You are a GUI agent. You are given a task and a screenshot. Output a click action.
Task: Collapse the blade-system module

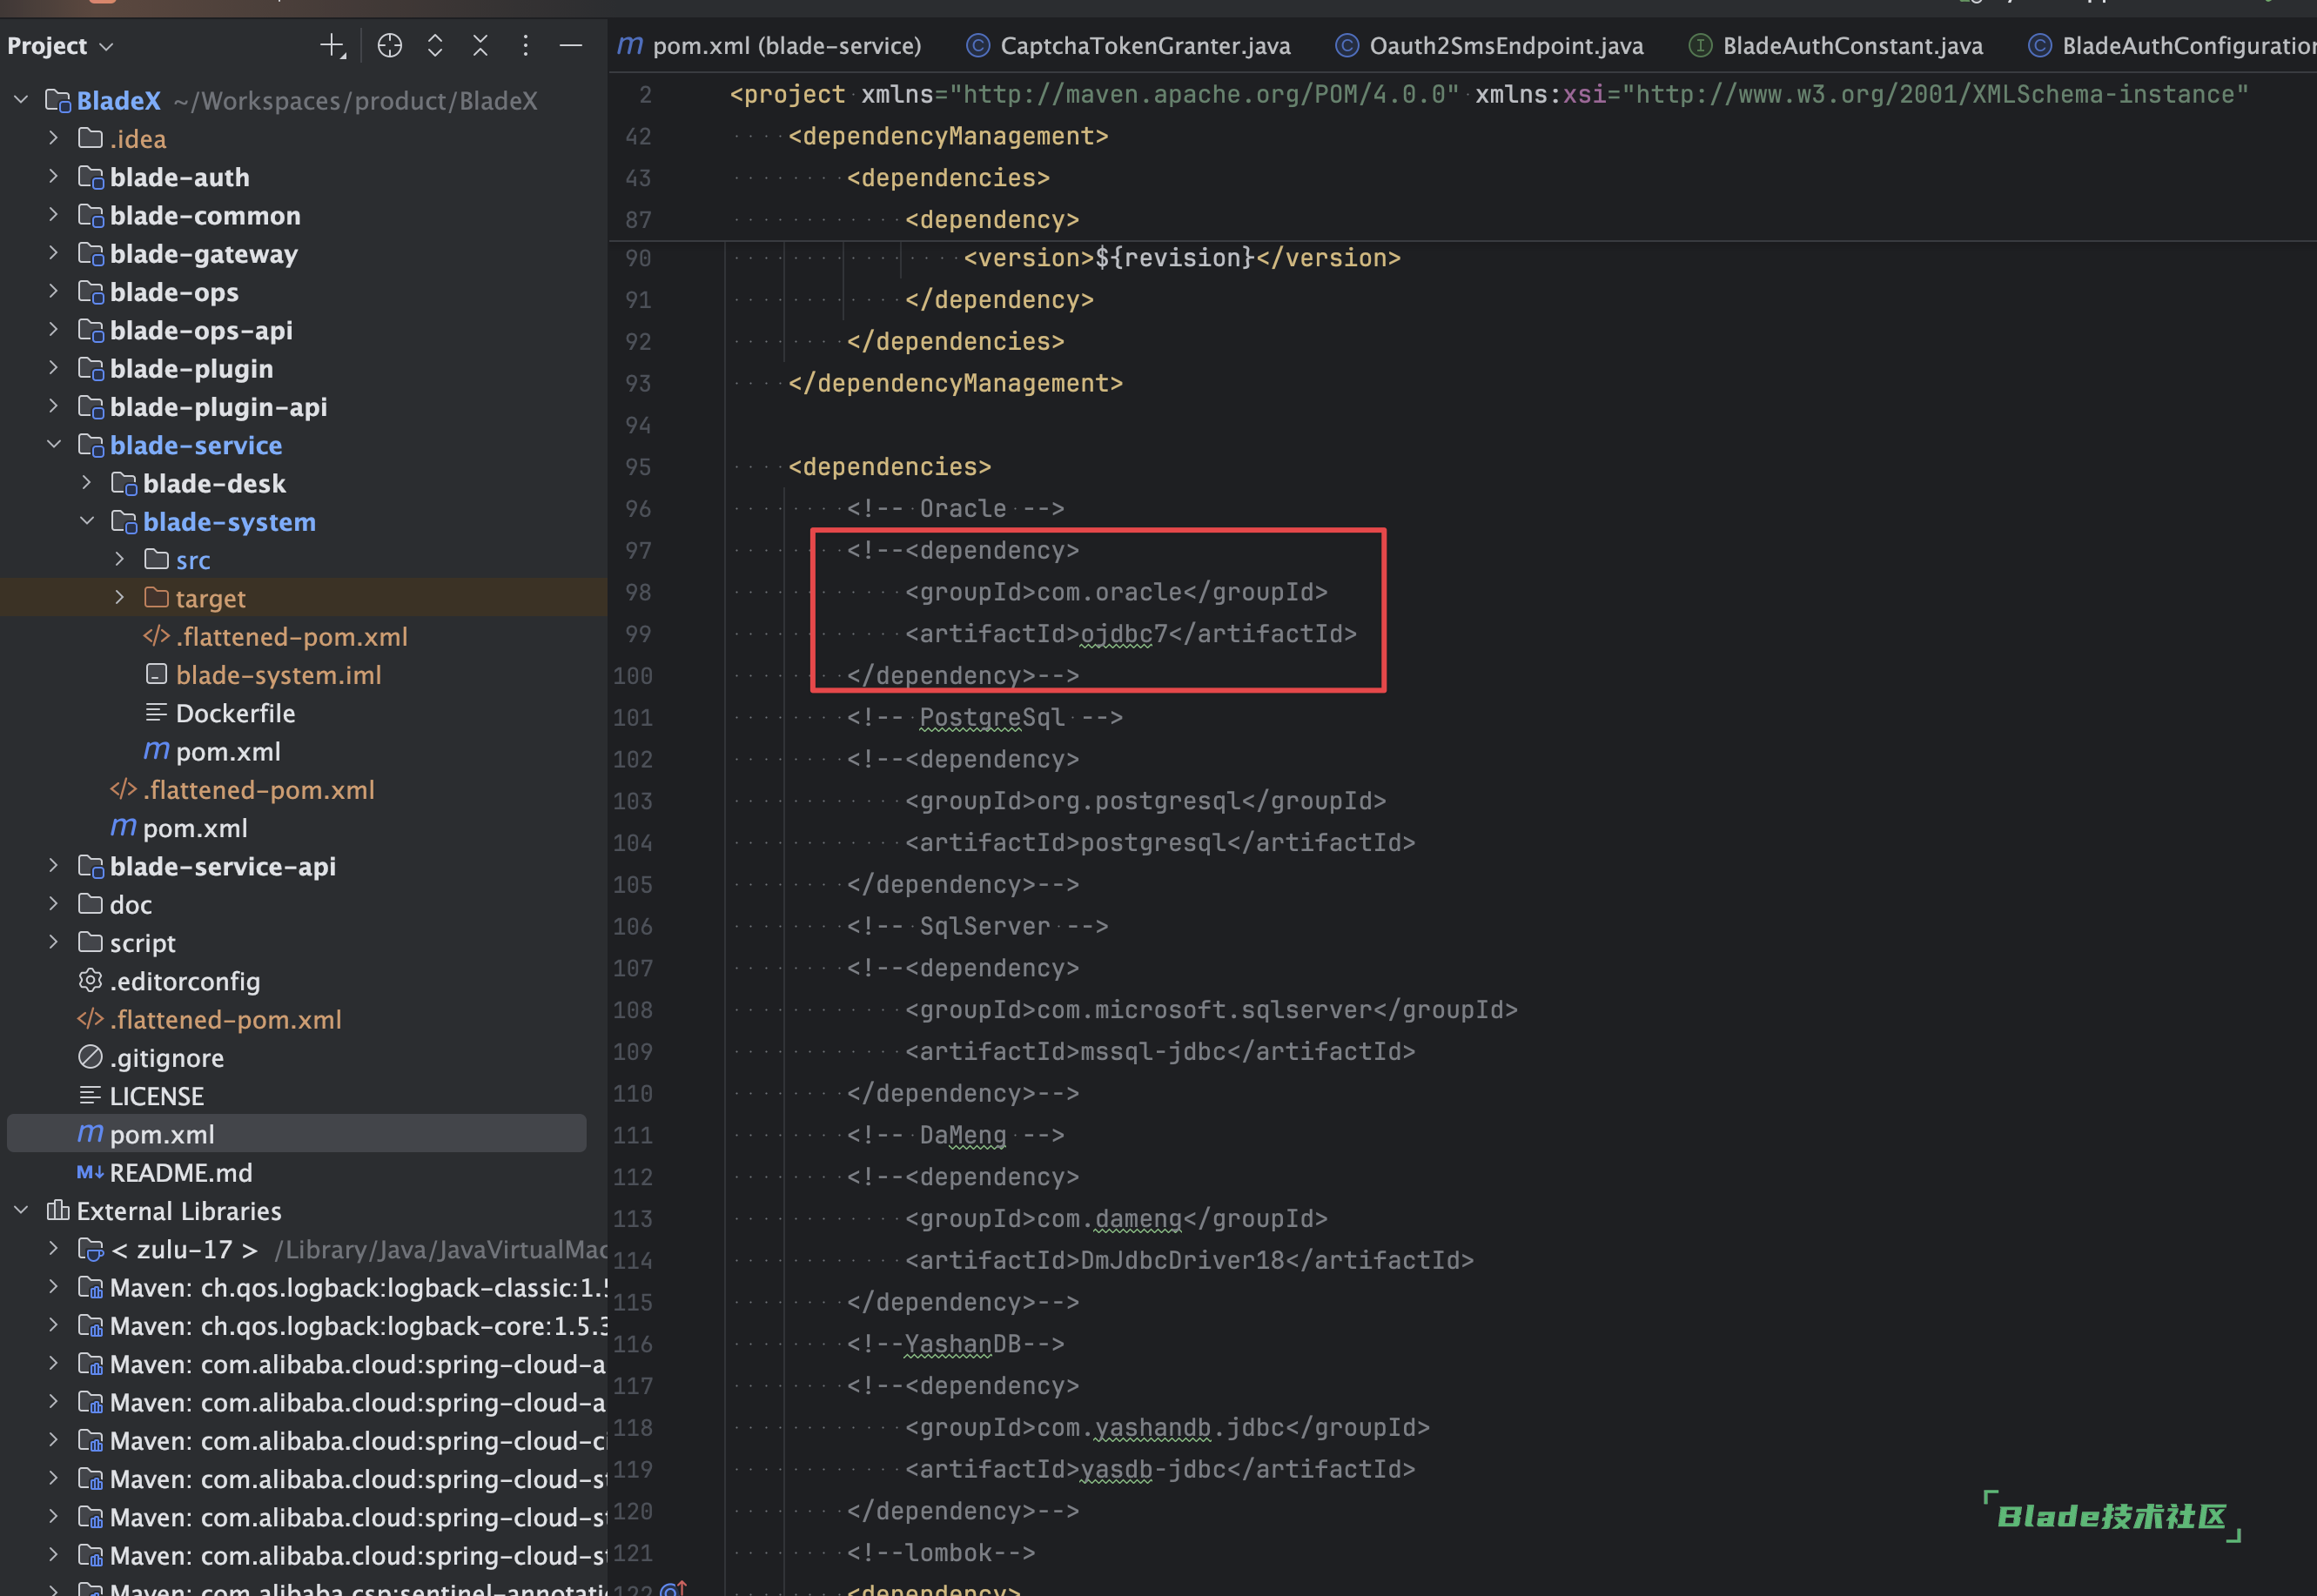87,521
